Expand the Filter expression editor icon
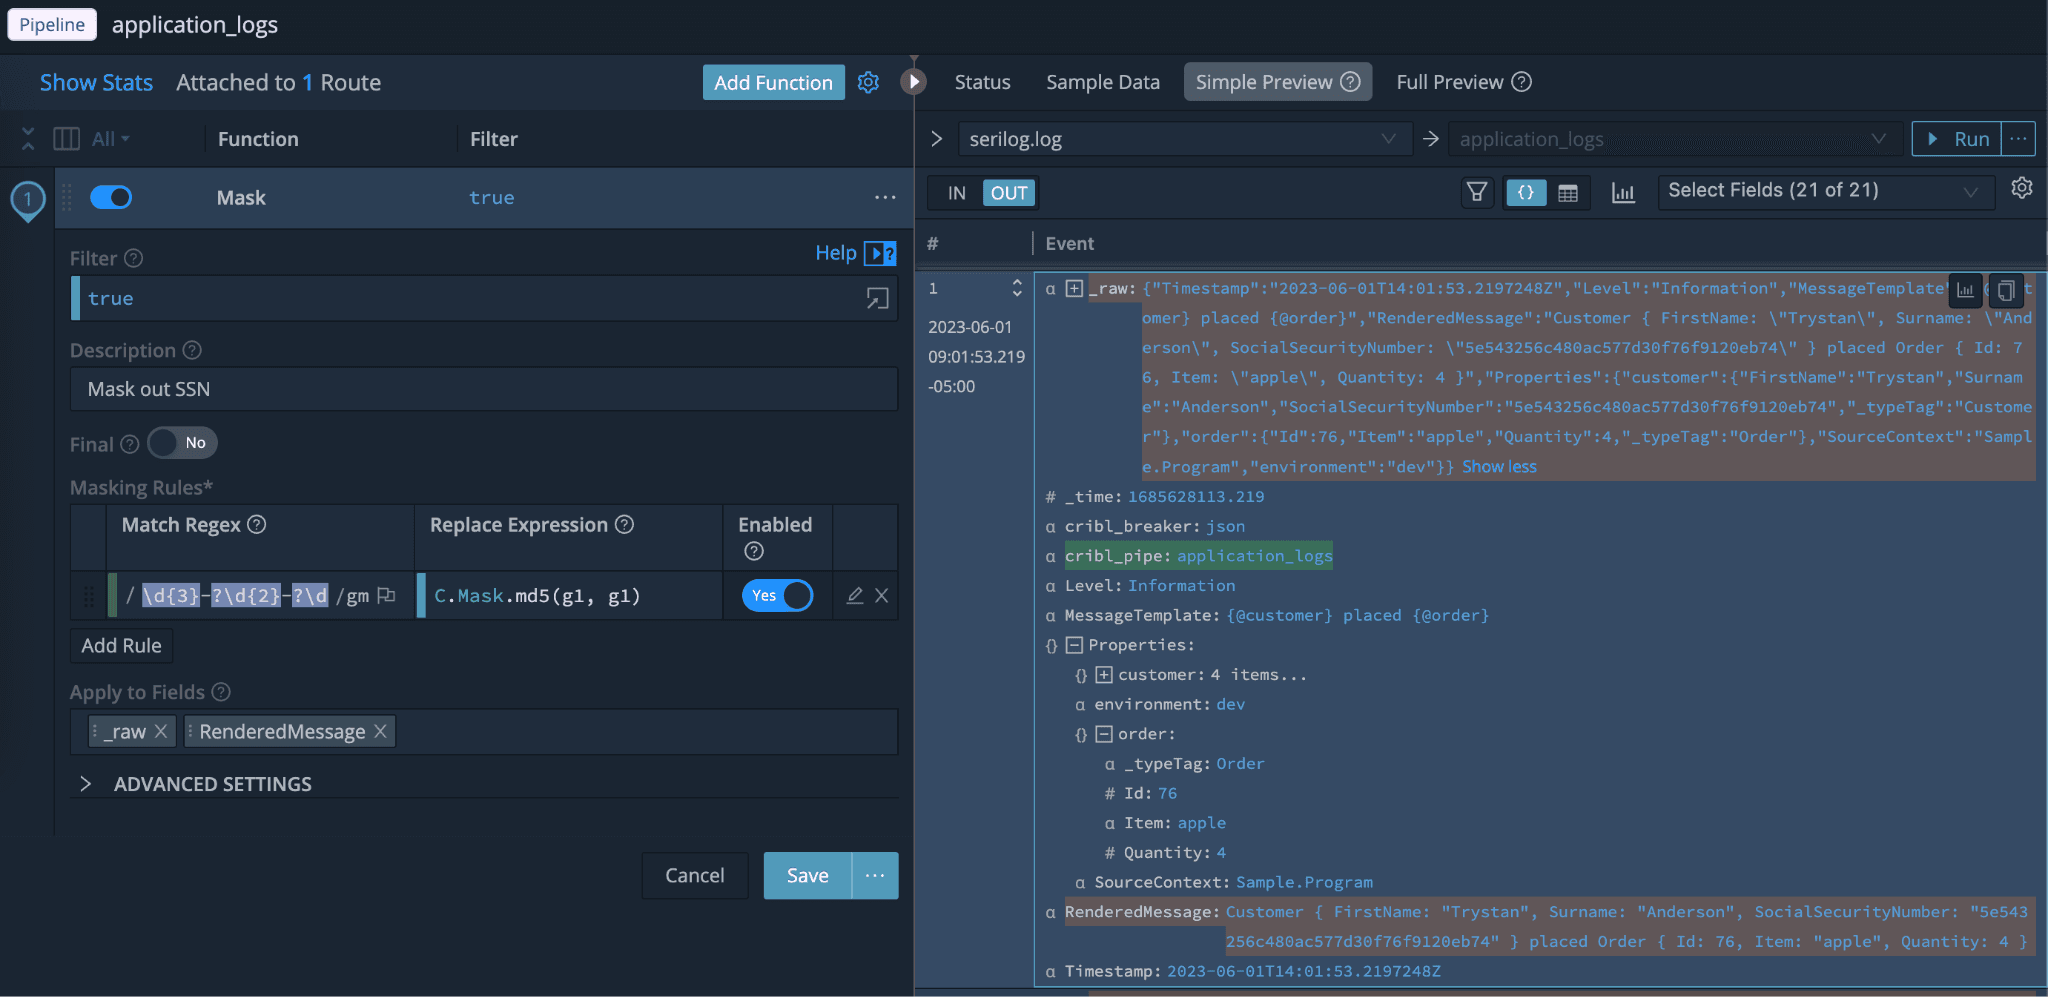Viewport: 2048px width, 997px height. (x=877, y=299)
